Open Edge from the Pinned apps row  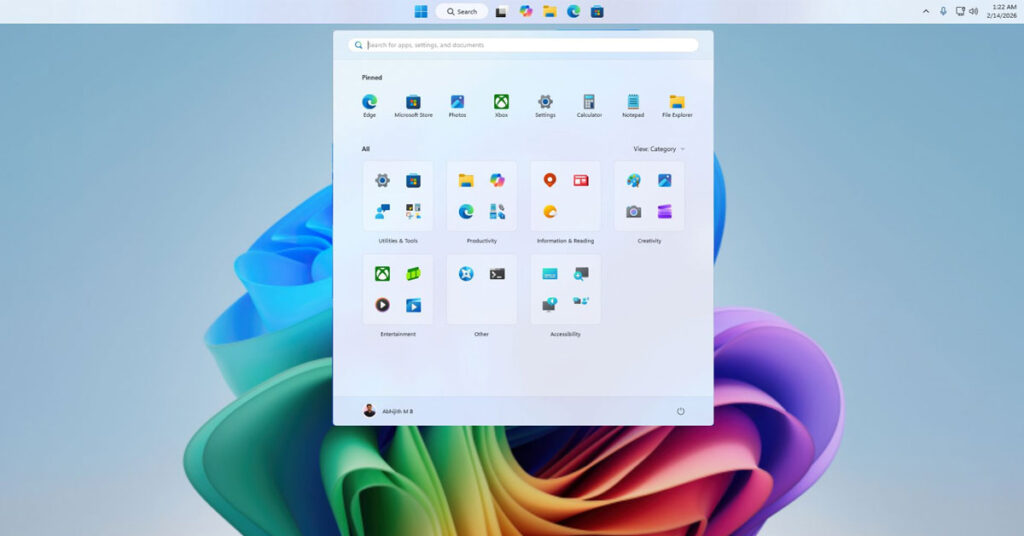click(x=370, y=105)
